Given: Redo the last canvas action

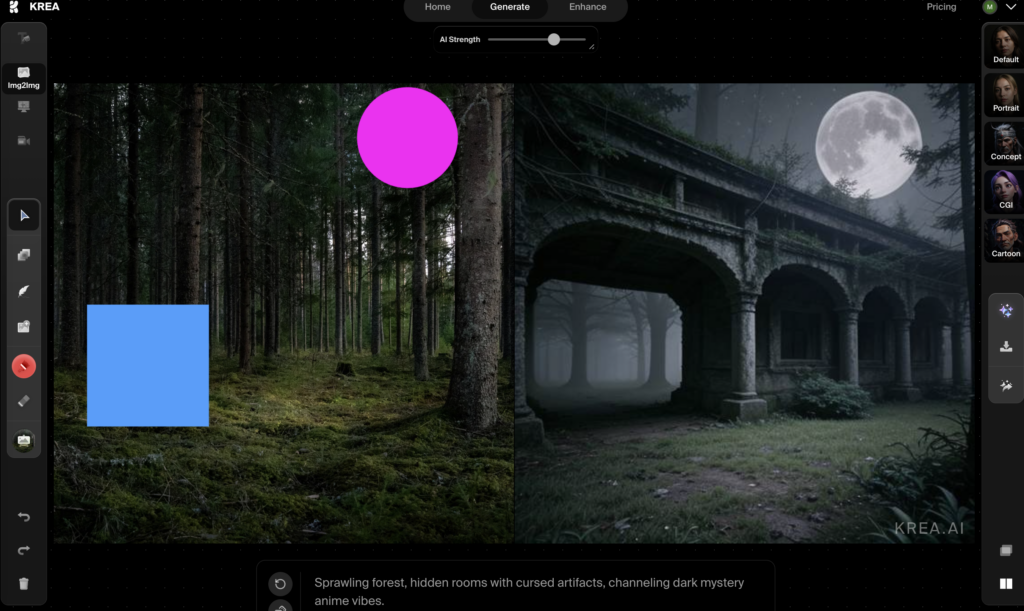Looking at the screenshot, I should 24,550.
